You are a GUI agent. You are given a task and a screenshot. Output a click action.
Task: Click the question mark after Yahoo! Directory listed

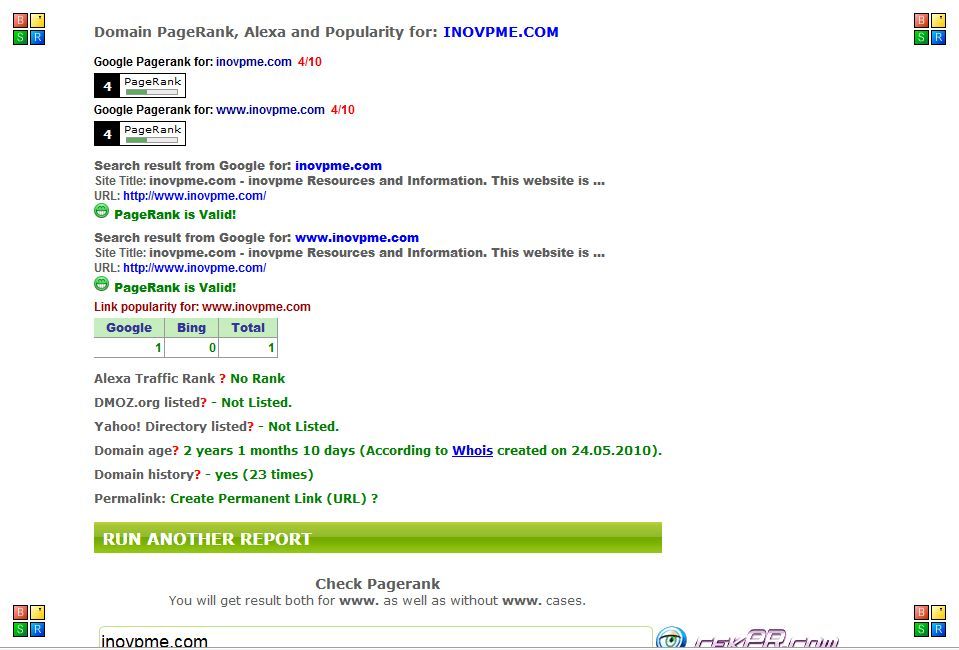pos(251,426)
